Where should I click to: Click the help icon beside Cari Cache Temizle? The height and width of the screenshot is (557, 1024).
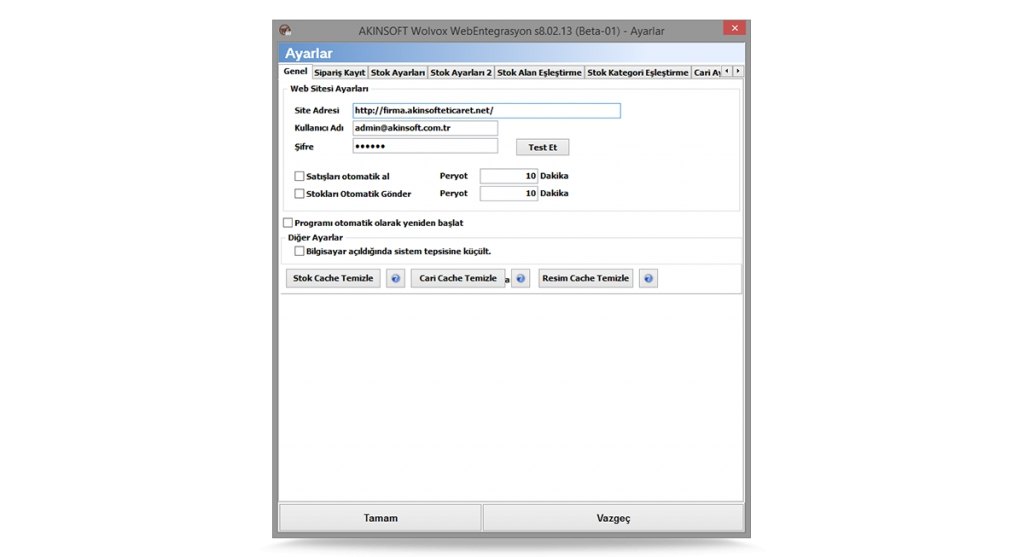pos(520,278)
